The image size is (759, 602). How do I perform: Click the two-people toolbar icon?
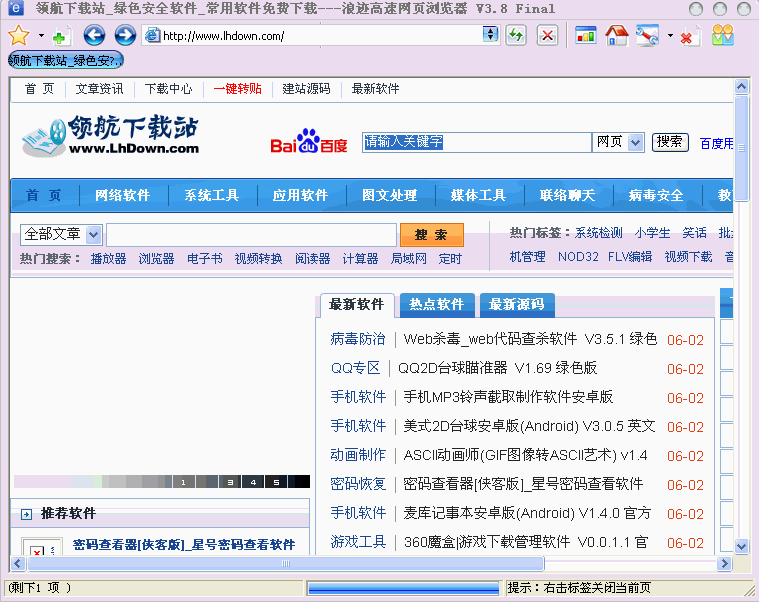coord(723,35)
